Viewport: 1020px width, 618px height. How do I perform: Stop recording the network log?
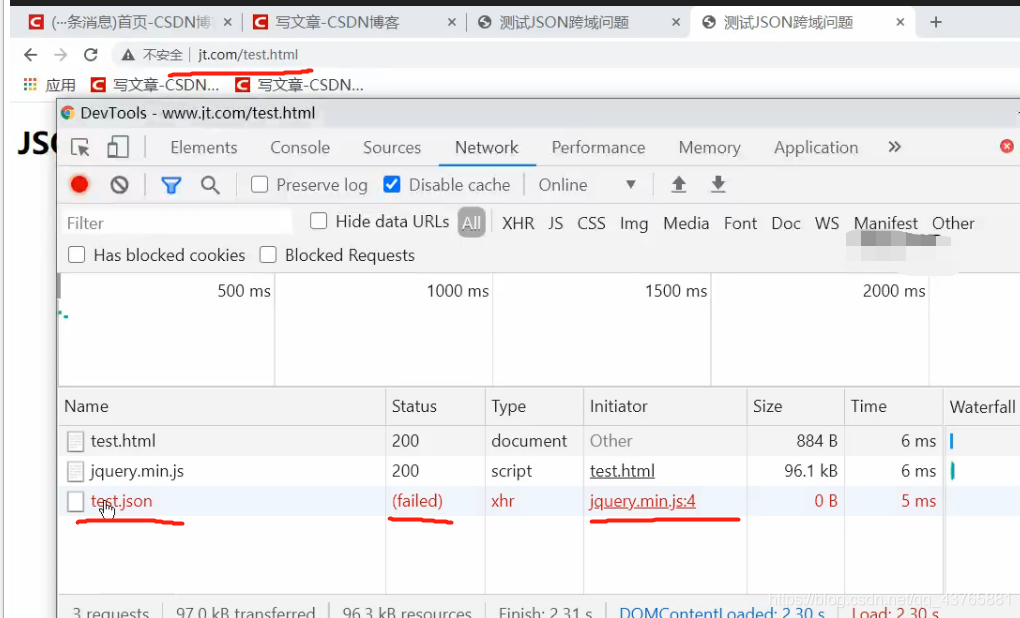pos(79,185)
